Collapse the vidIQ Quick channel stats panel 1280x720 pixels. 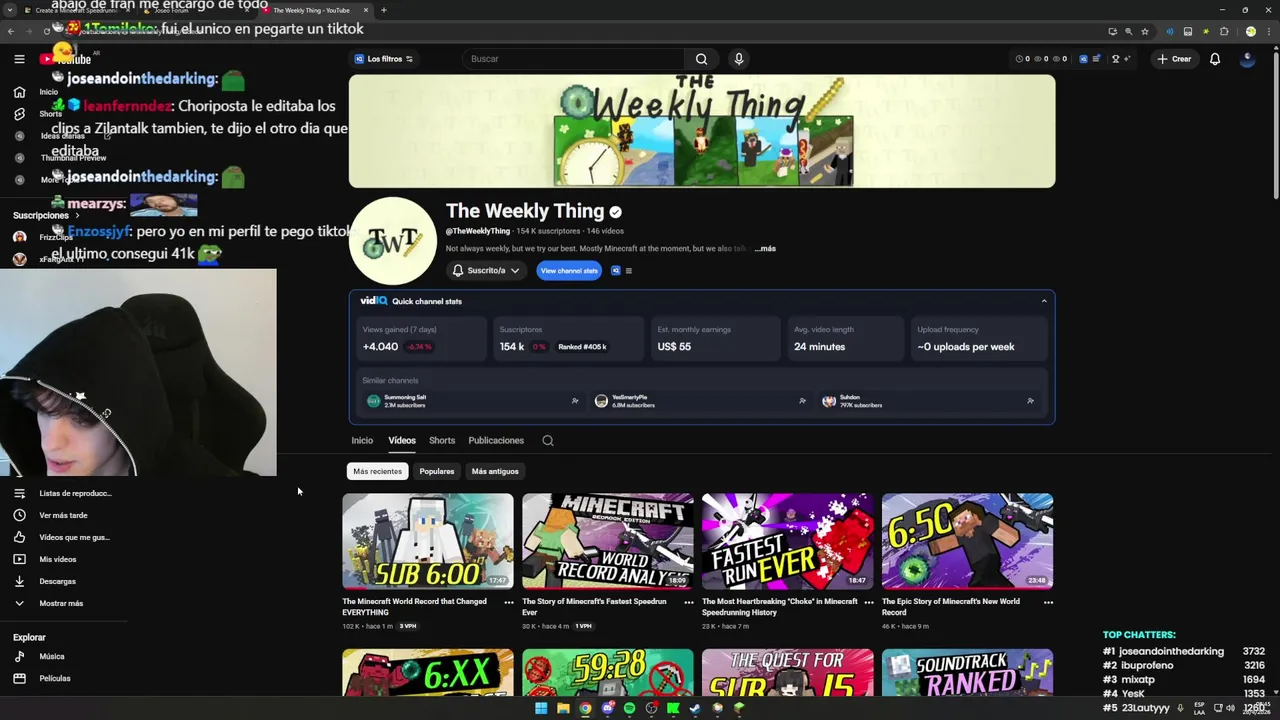click(x=1044, y=301)
